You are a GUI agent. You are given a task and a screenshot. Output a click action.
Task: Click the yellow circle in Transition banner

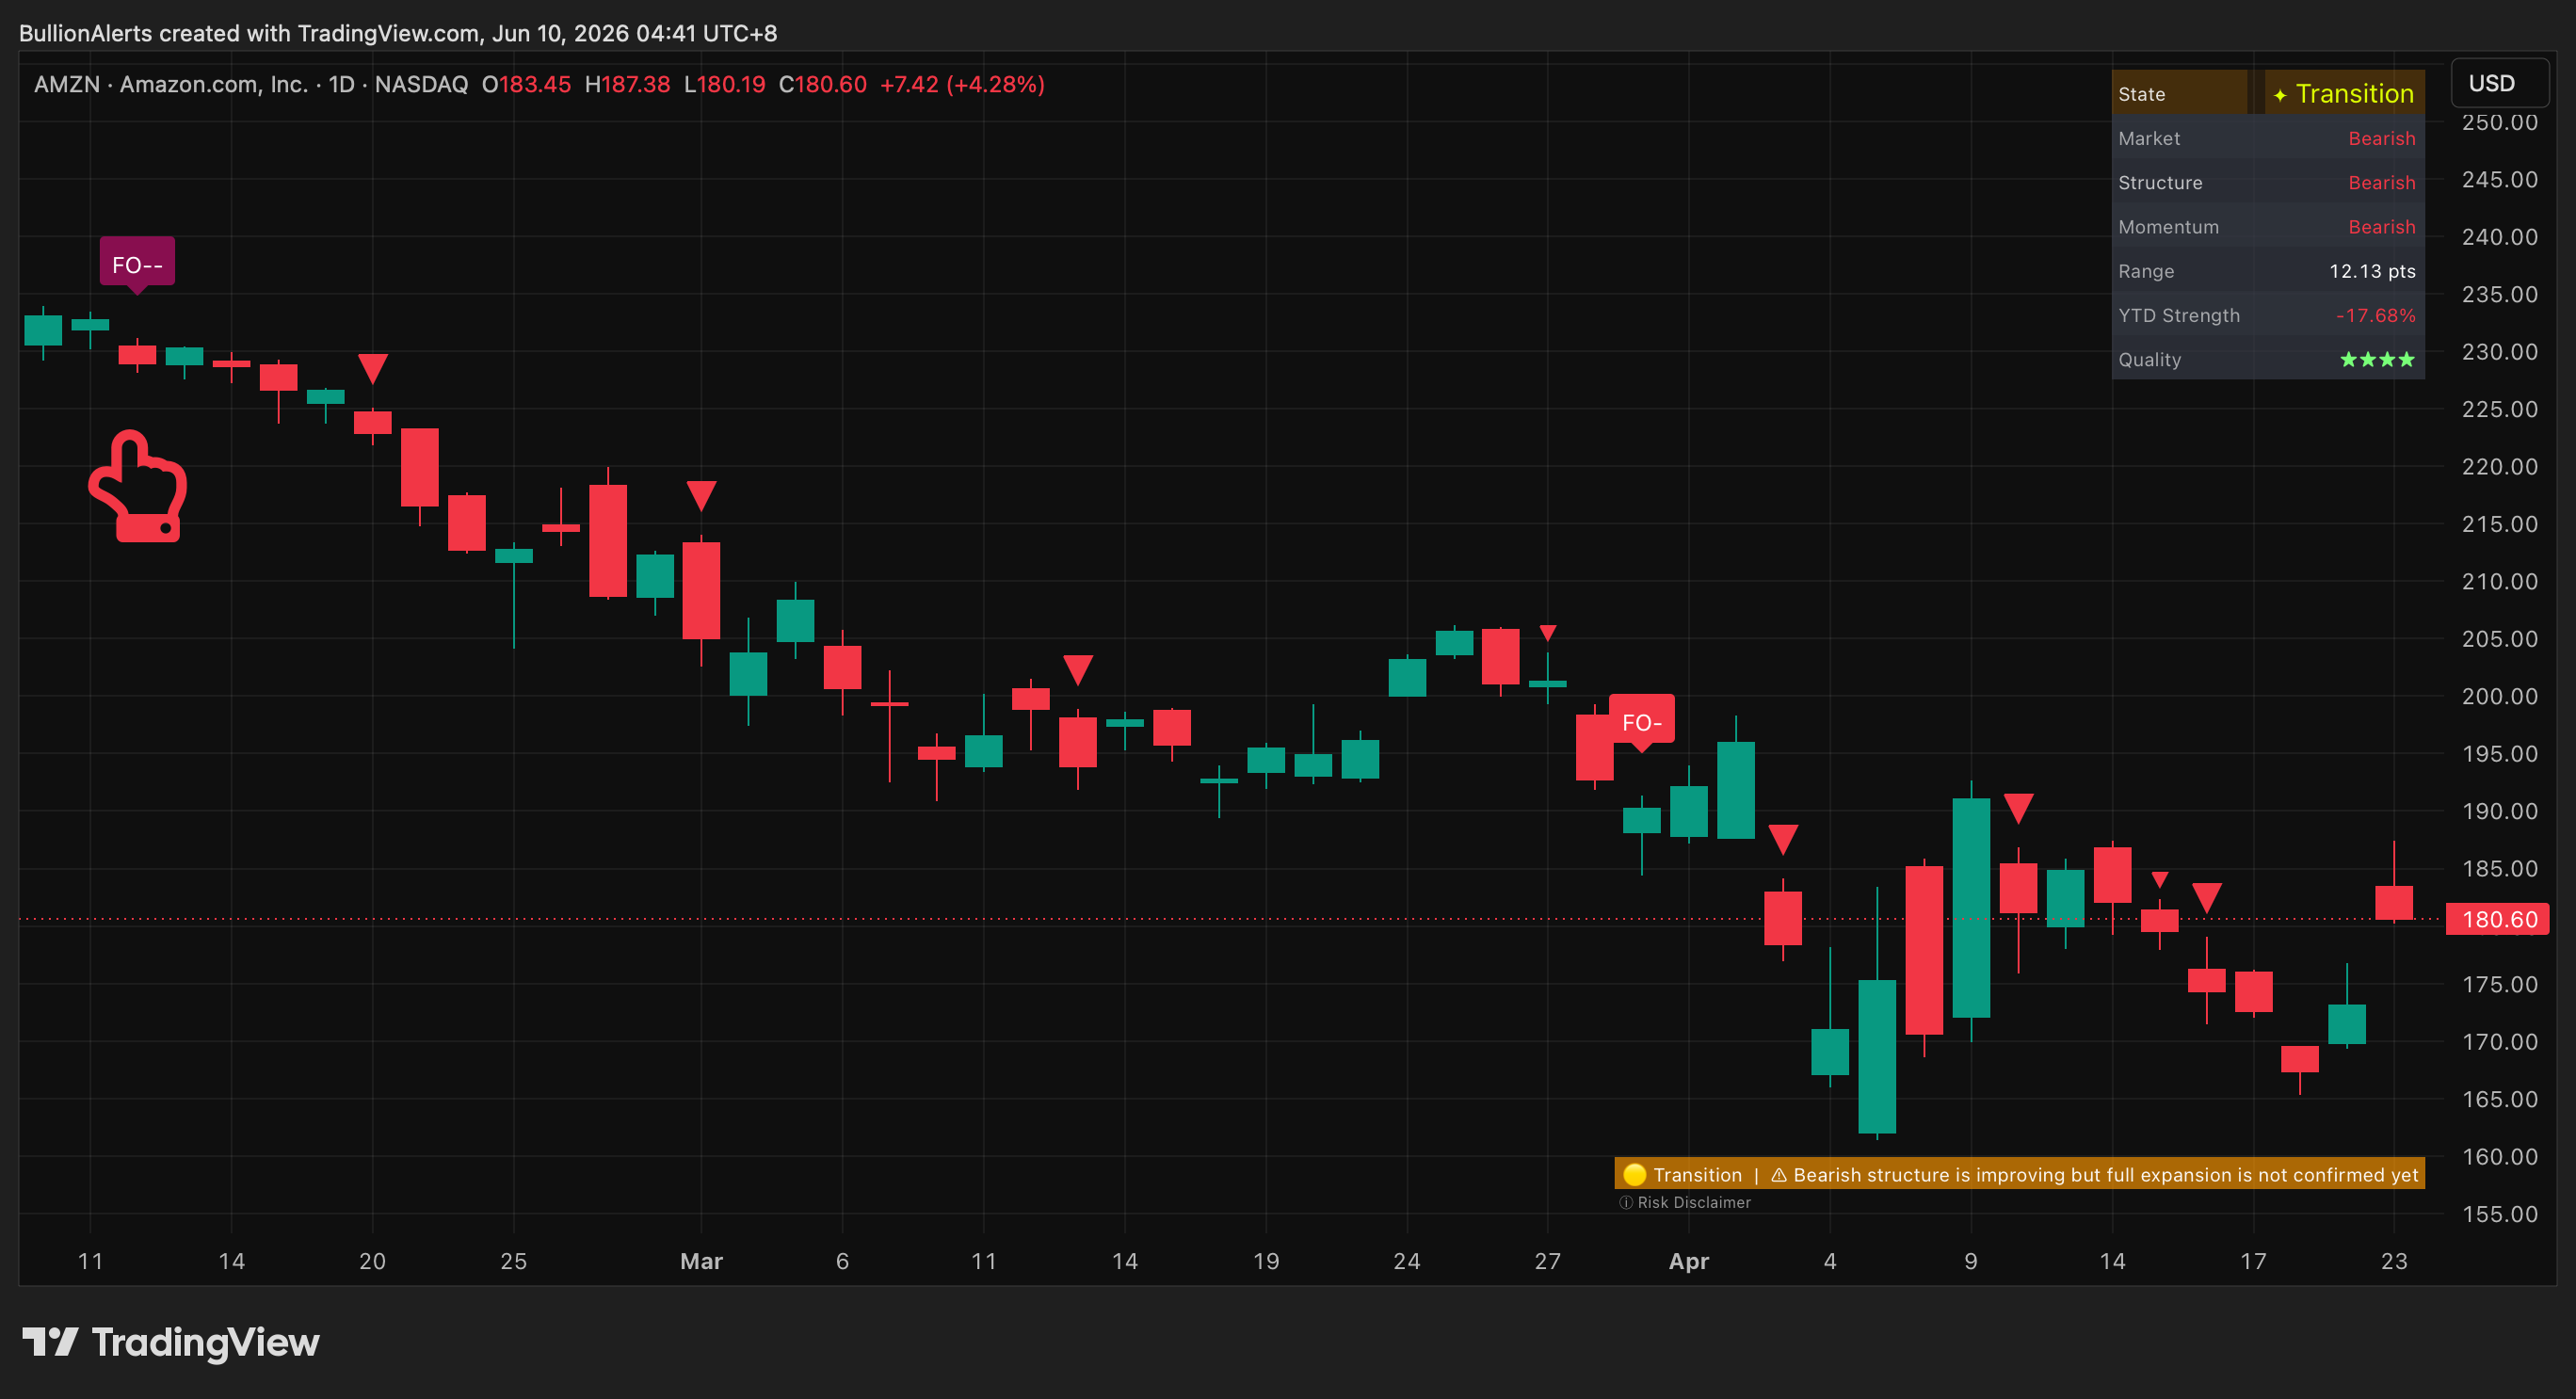coord(1634,1174)
